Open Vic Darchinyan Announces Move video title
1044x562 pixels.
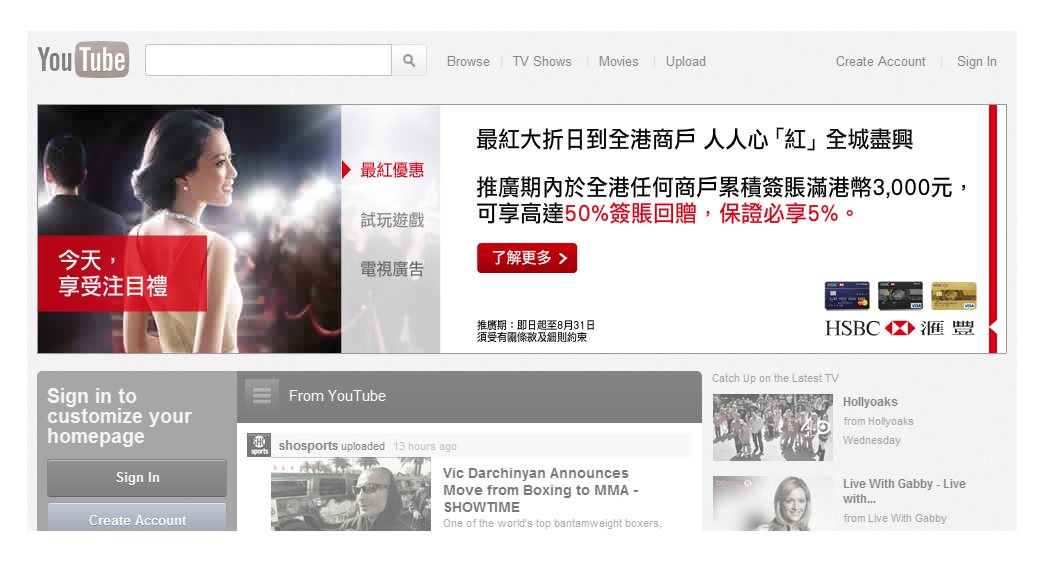coord(541,490)
